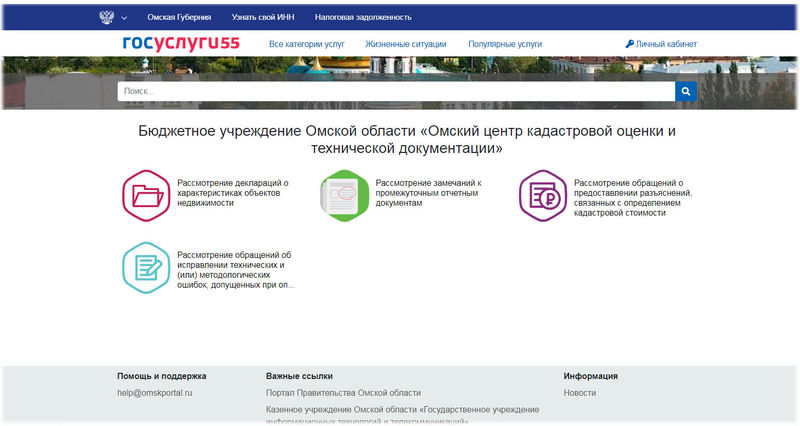Click the Бюджетное учреждение Омской области page title
Screen dimensions: 800x426
tap(407, 139)
